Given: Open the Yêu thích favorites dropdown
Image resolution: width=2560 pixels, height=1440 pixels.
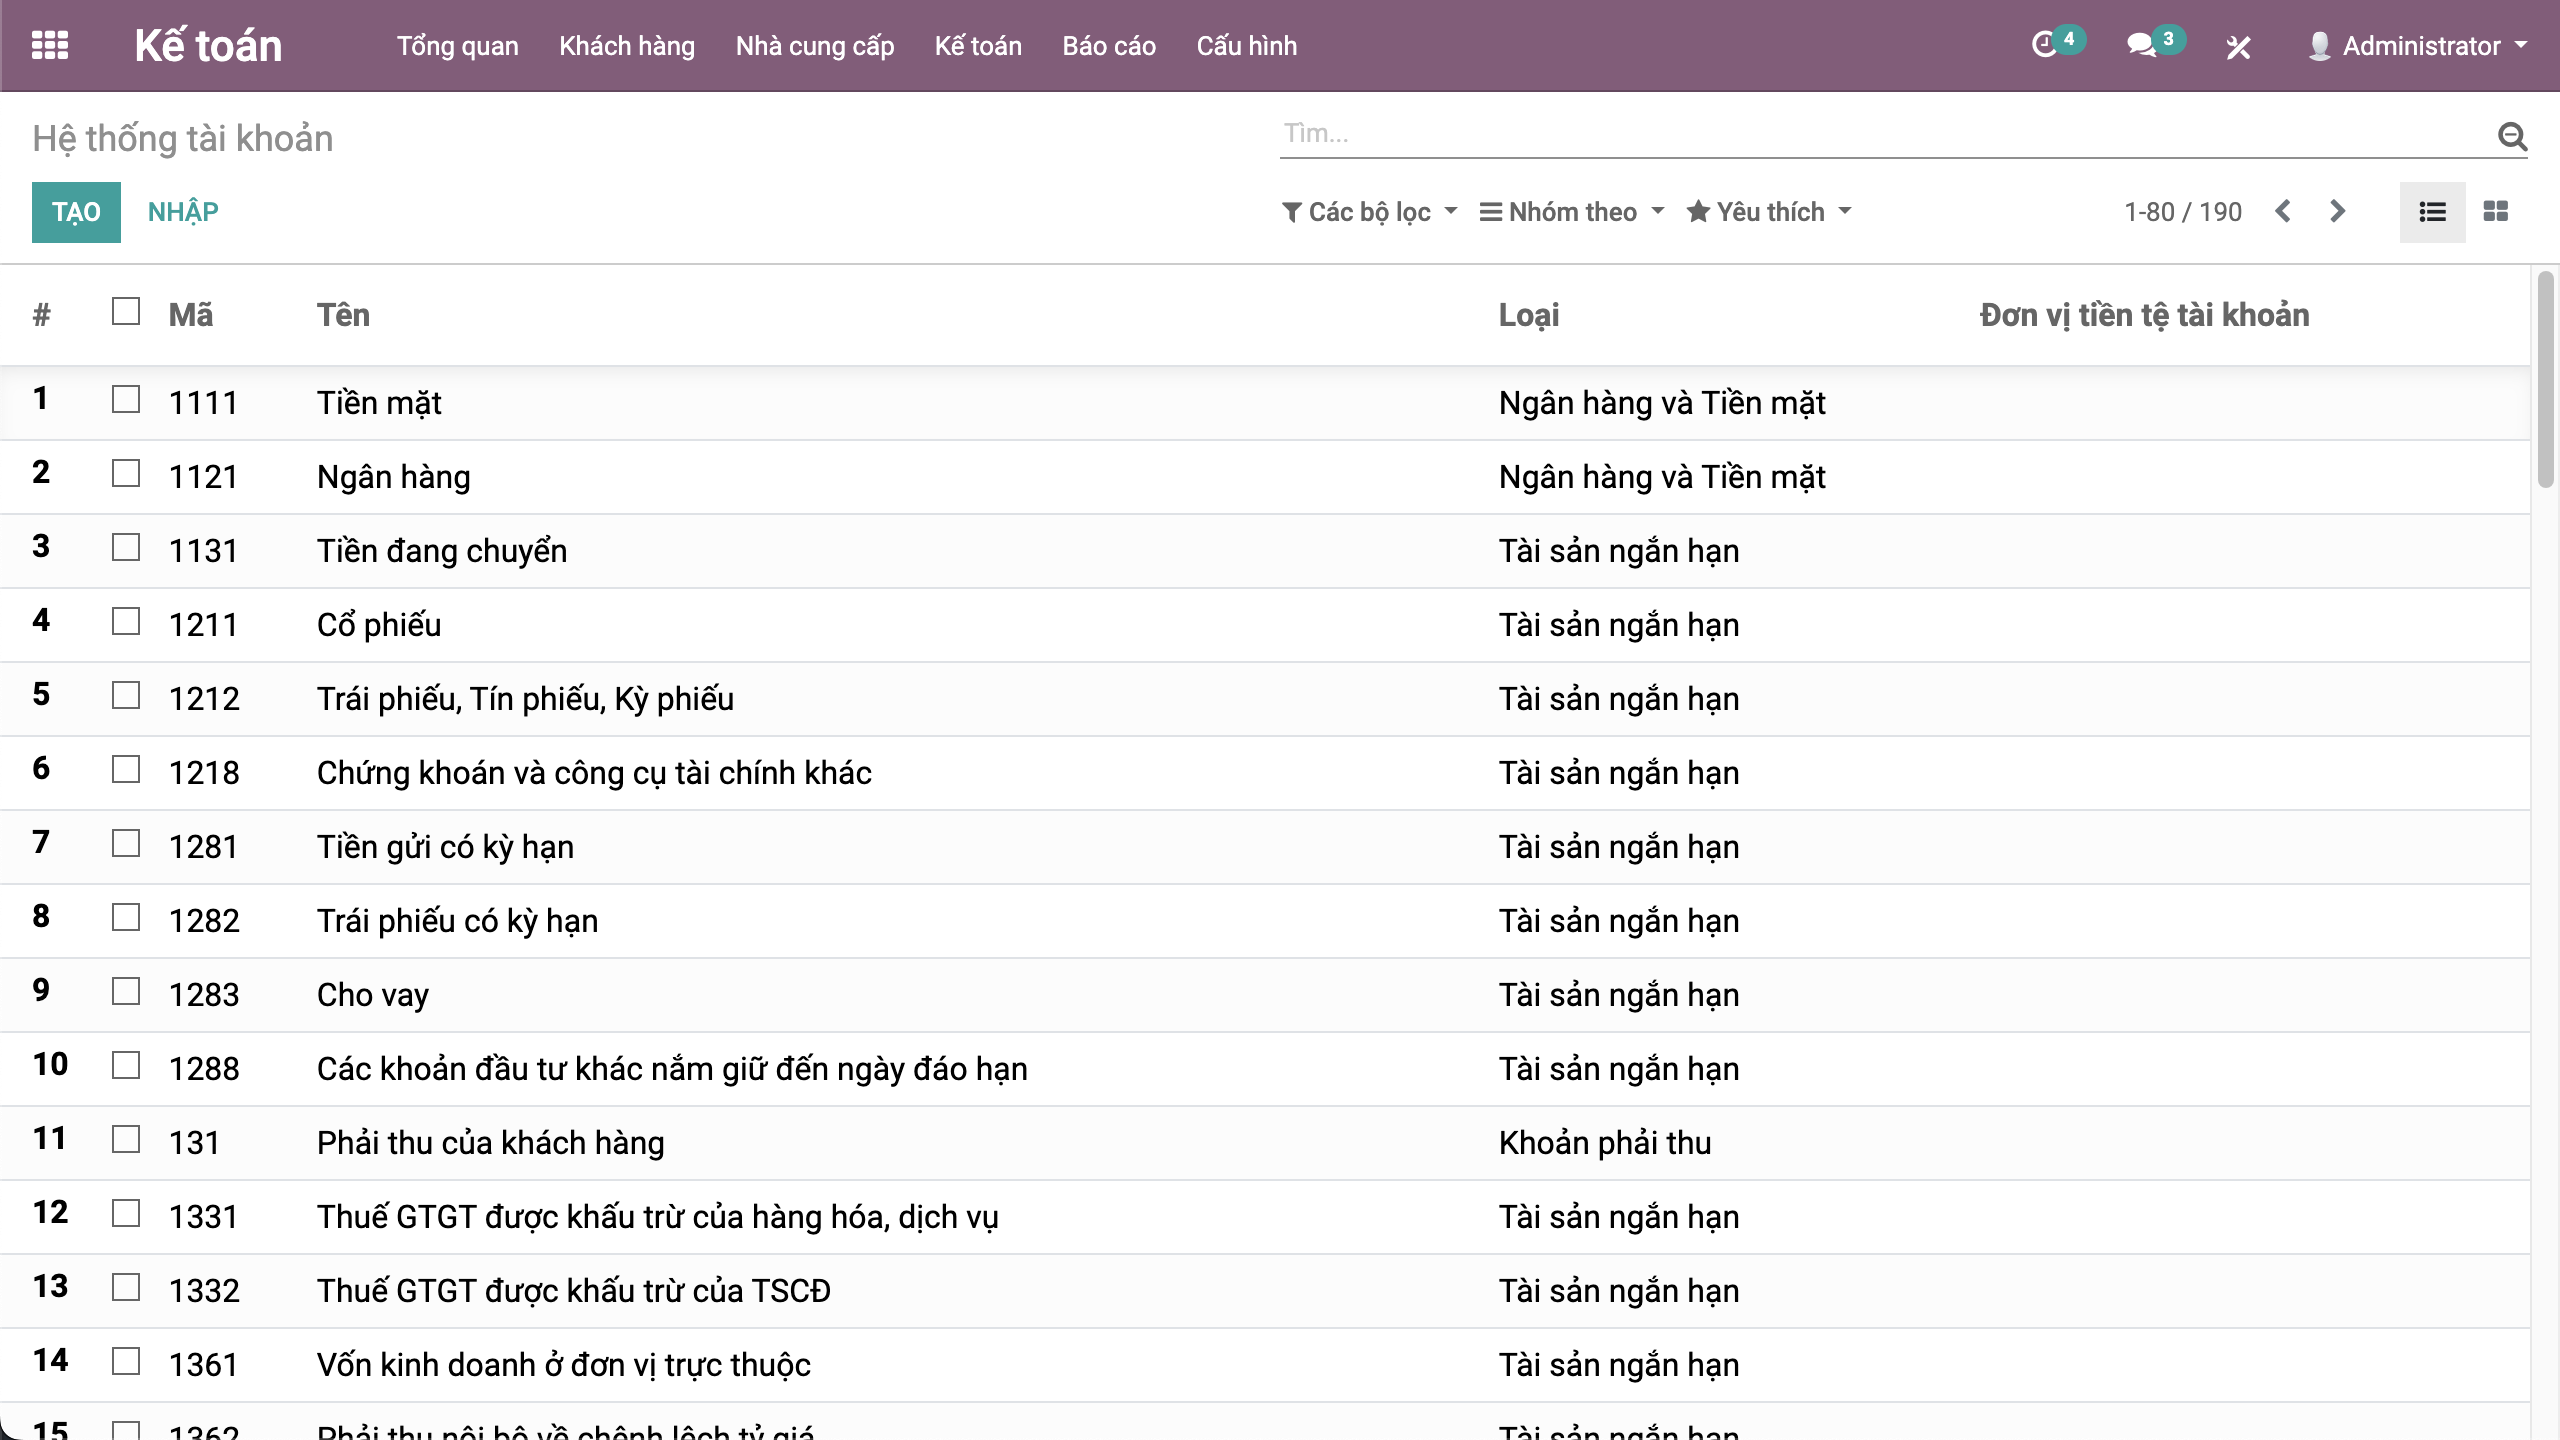Looking at the screenshot, I should pyautogui.click(x=1769, y=211).
